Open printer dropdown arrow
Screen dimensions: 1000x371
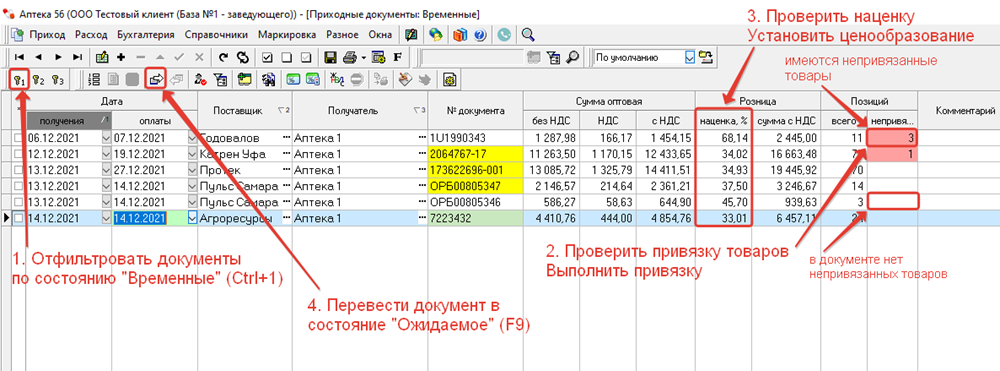(x=363, y=57)
